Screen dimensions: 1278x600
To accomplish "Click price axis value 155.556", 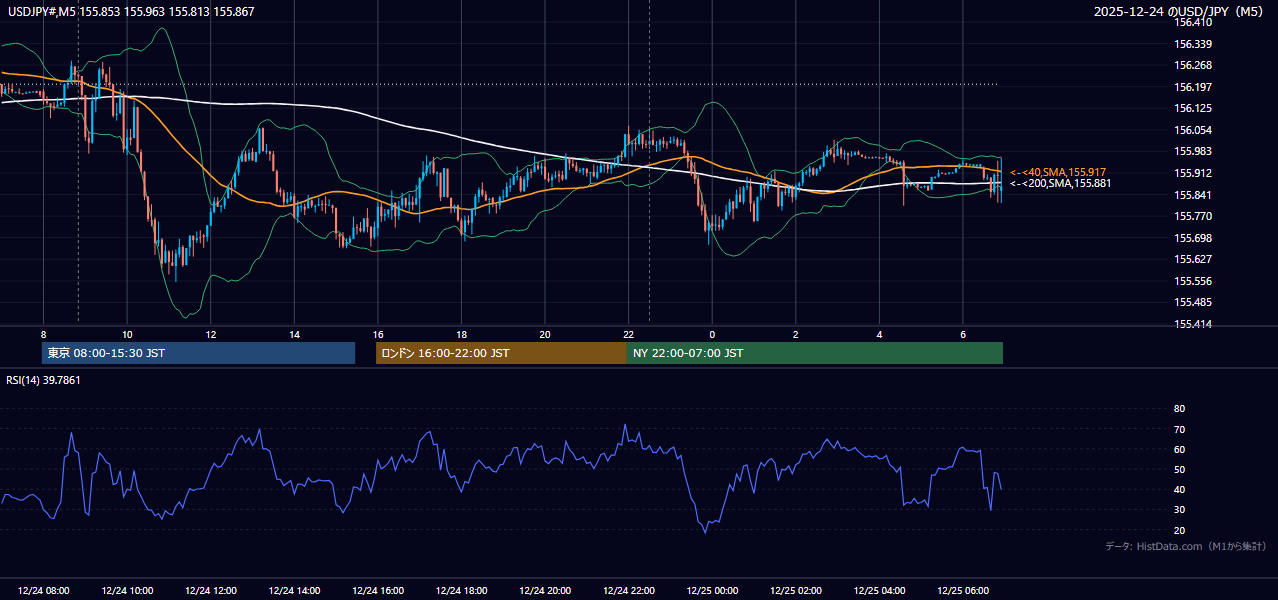I will pyautogui.click(x=1194, y=281).
